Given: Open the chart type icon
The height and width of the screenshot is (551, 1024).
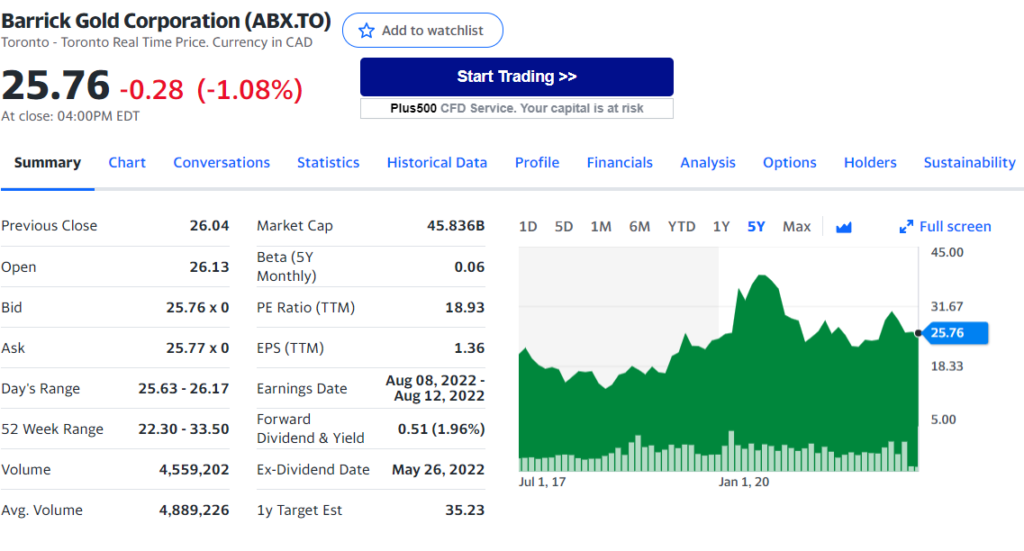Looking at the screenshot, I should [x=843, y=227].
